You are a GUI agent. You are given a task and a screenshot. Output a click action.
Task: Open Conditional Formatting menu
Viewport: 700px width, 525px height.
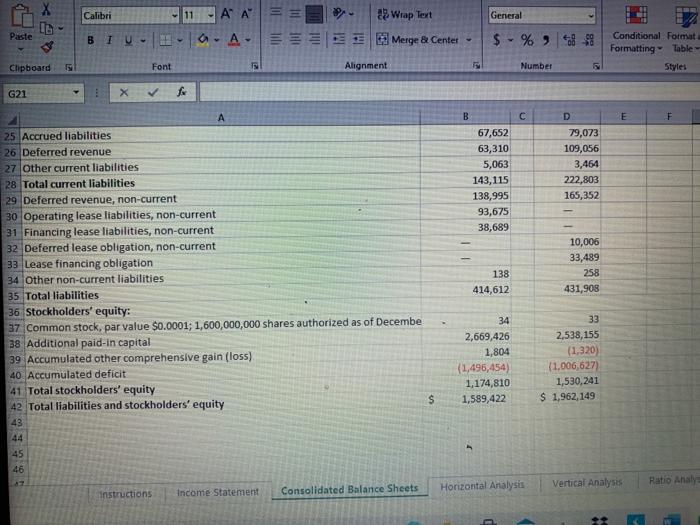(x=636, y=29)
